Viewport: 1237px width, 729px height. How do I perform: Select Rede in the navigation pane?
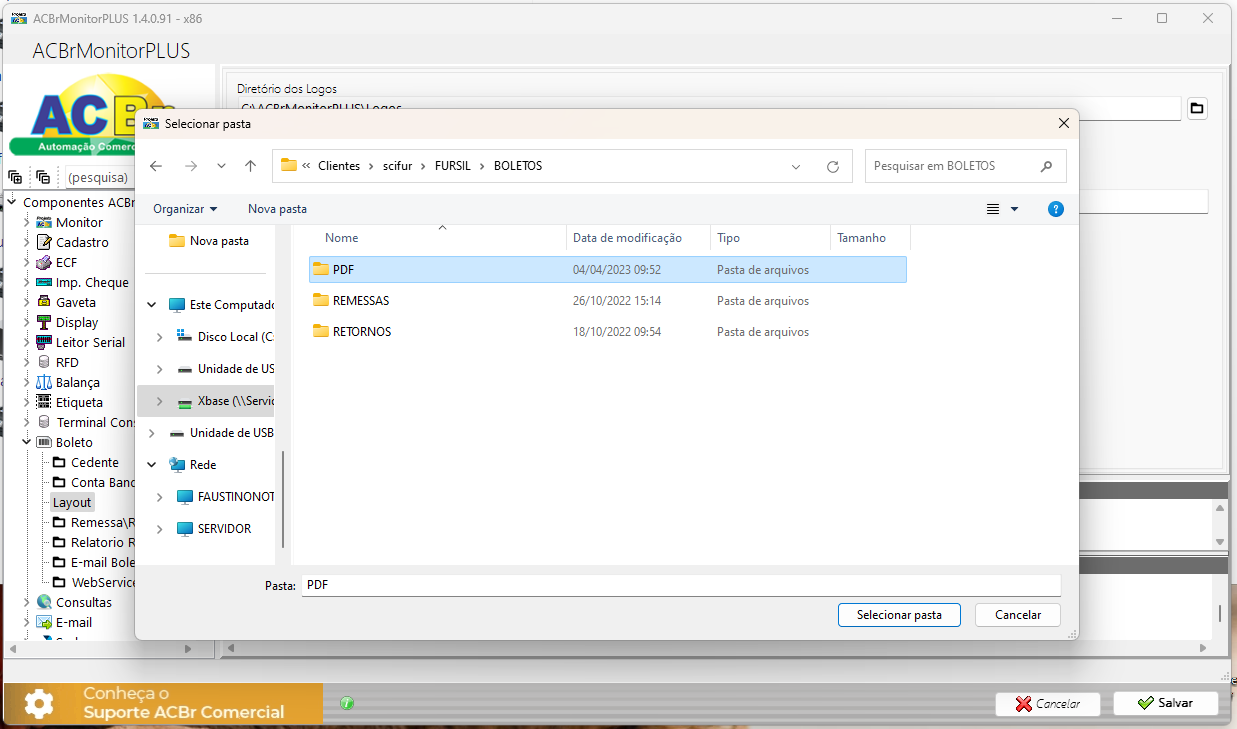(203, 465)
